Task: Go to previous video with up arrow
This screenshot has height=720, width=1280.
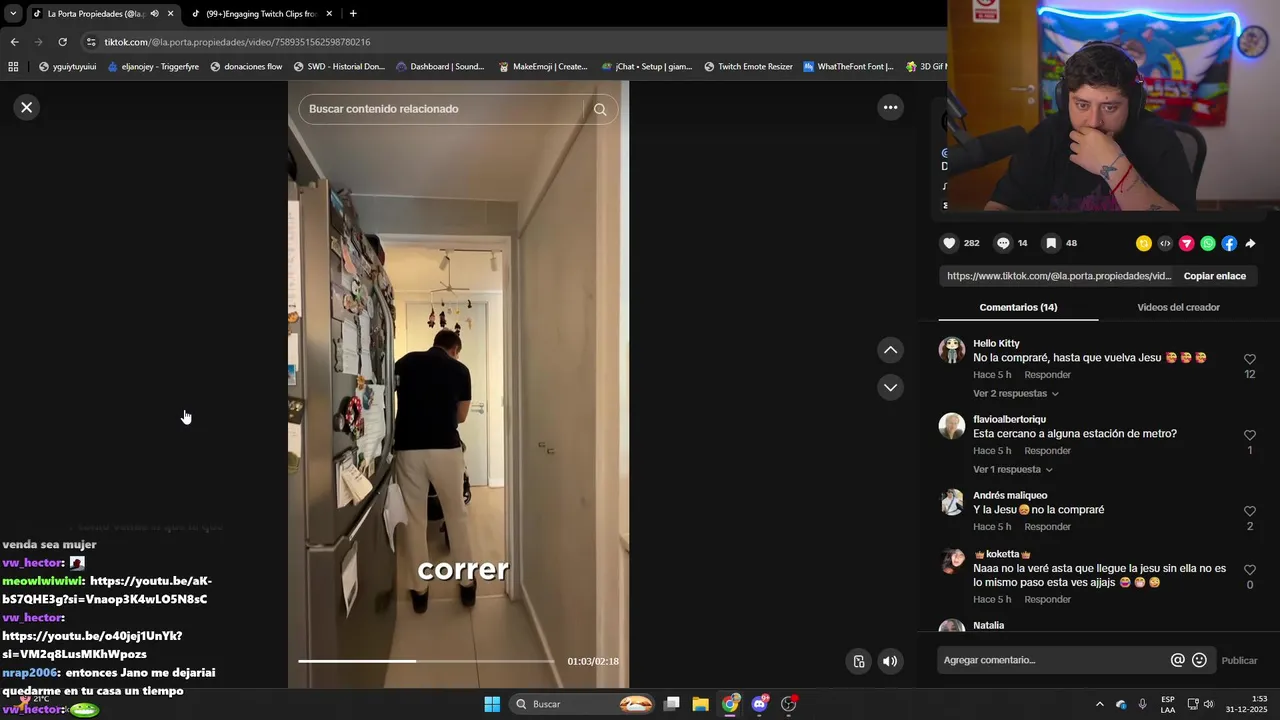Action: [890, 350]
